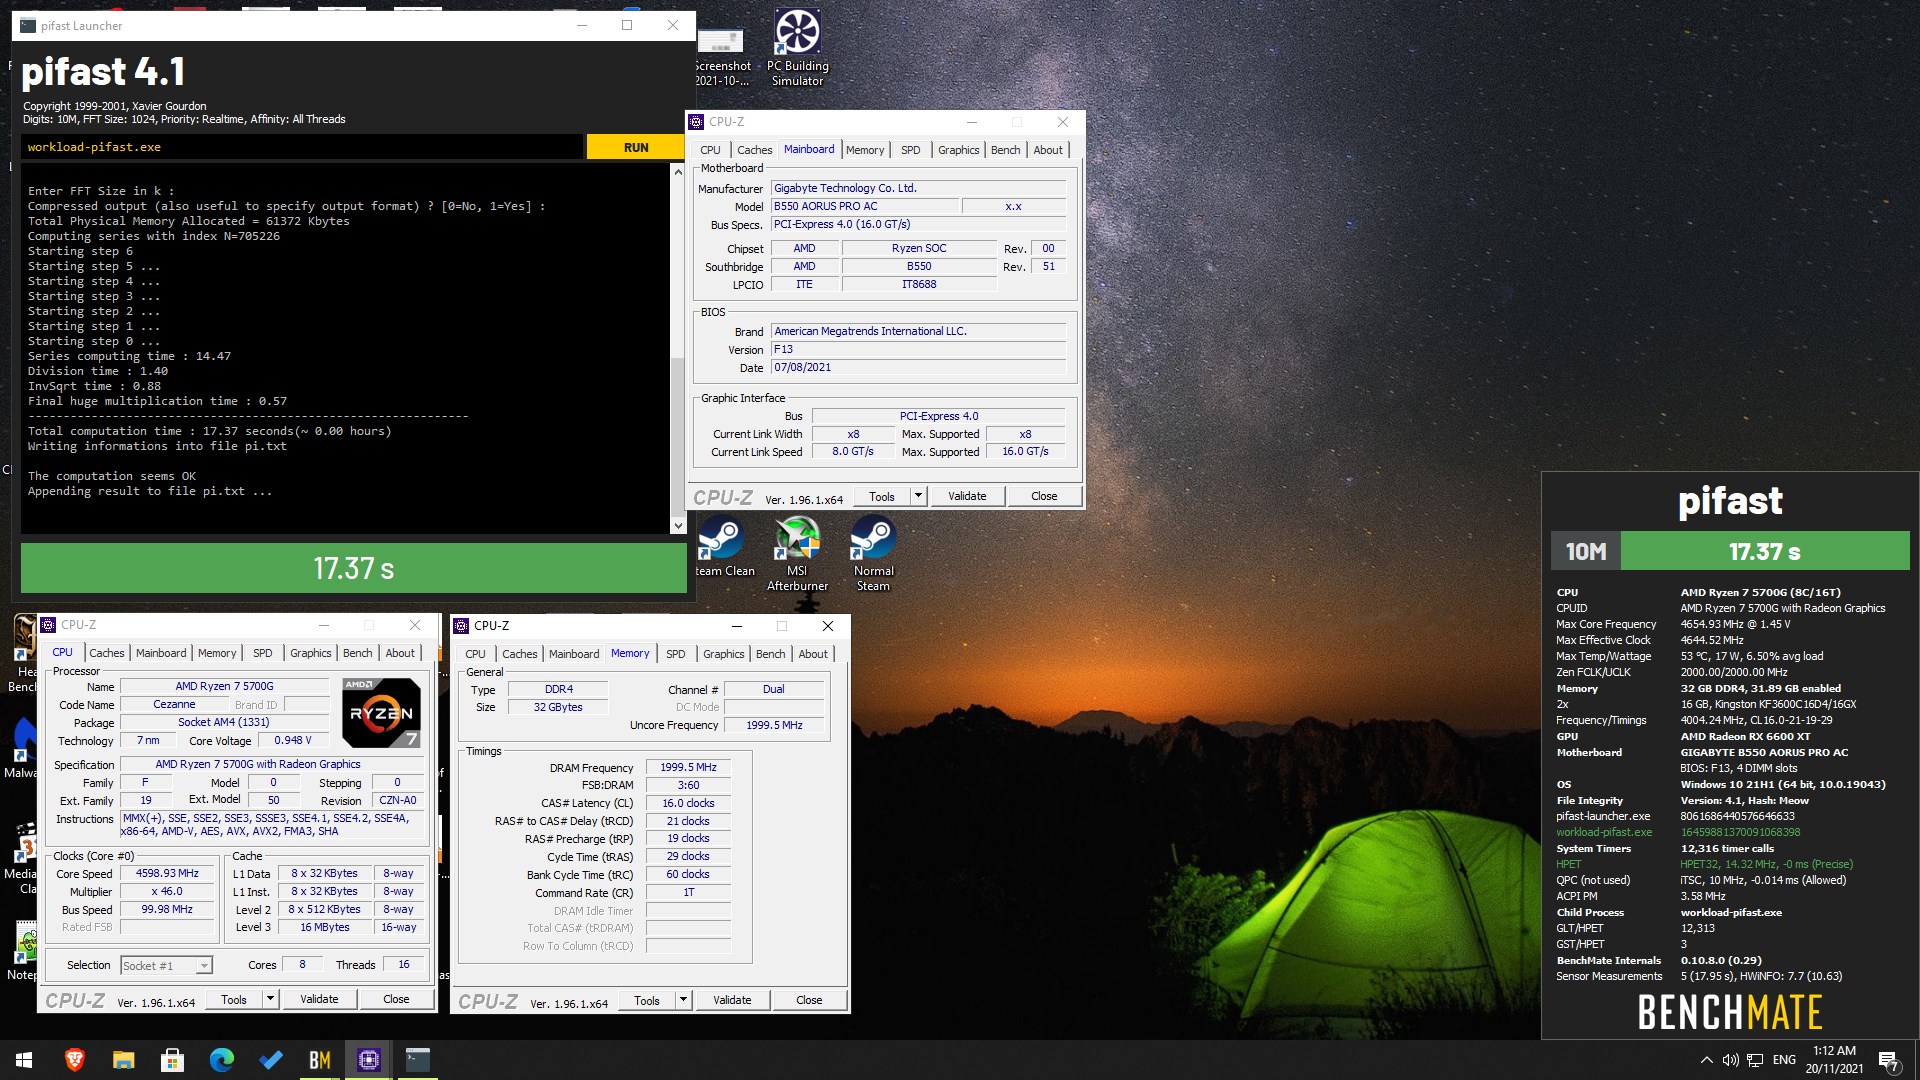Open Windows Start menu
The image size is (1920, 1080).
click(24, 1060)
